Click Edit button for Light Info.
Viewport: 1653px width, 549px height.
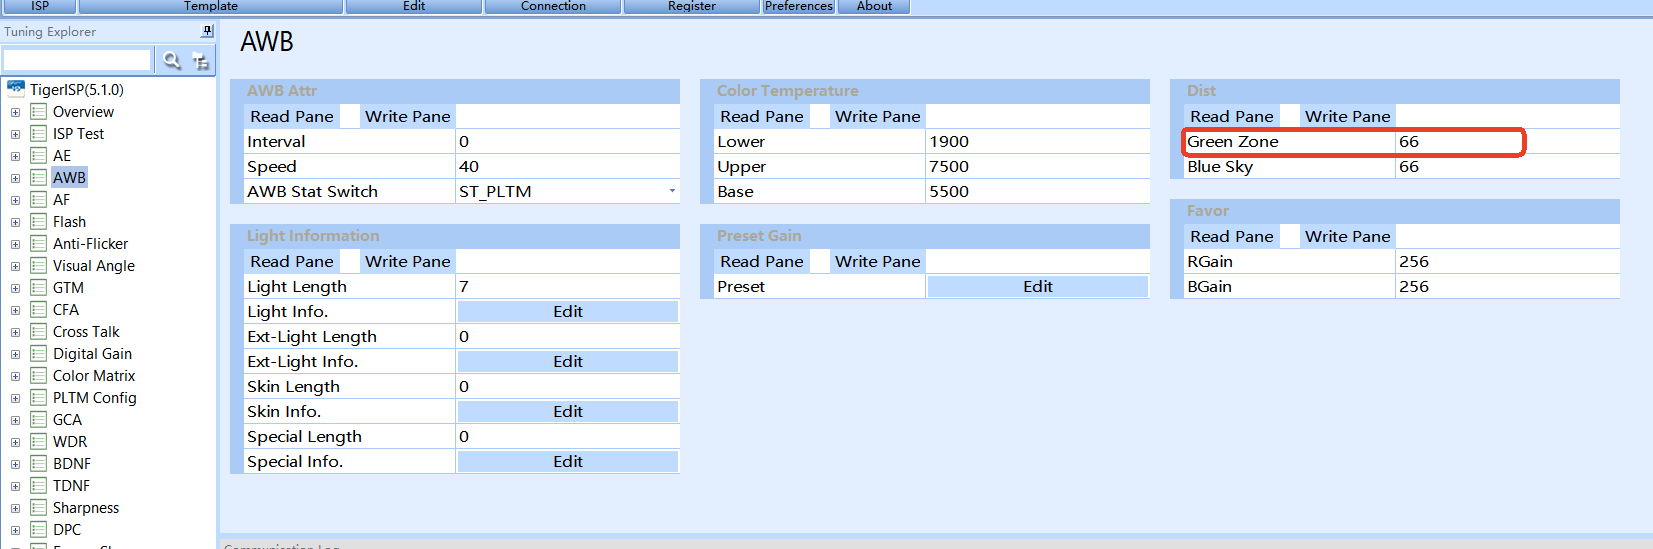(568, 311)
